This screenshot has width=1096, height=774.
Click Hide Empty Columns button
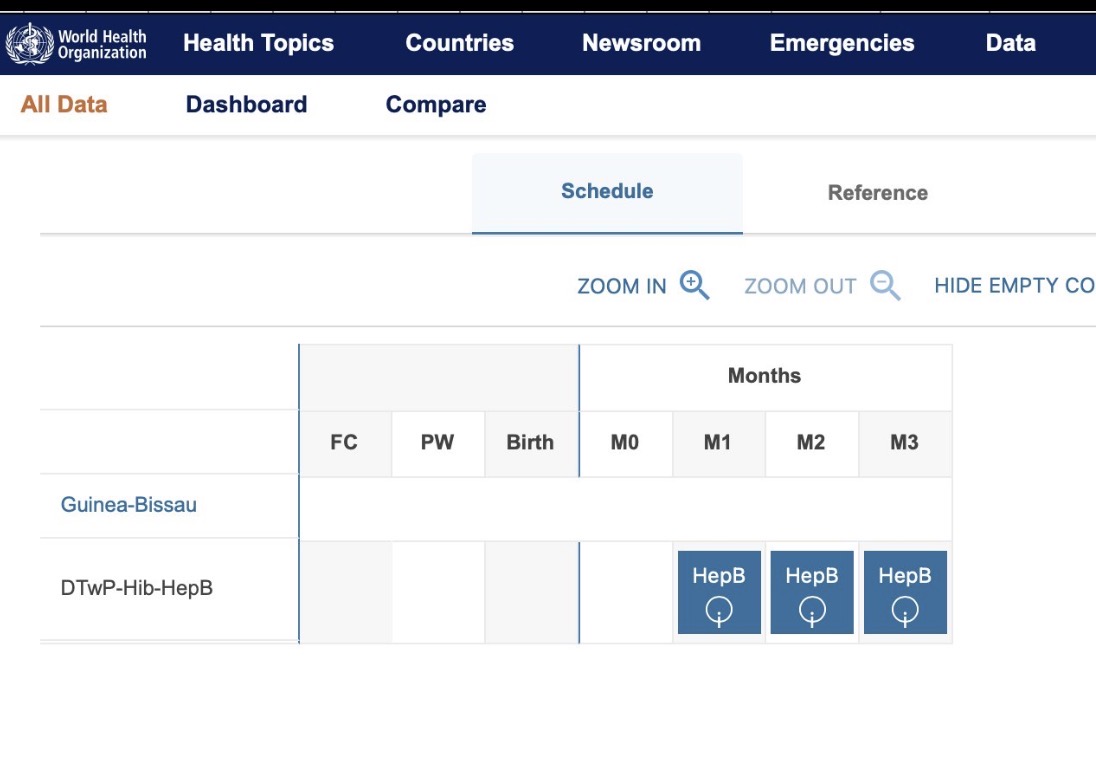1014,285
